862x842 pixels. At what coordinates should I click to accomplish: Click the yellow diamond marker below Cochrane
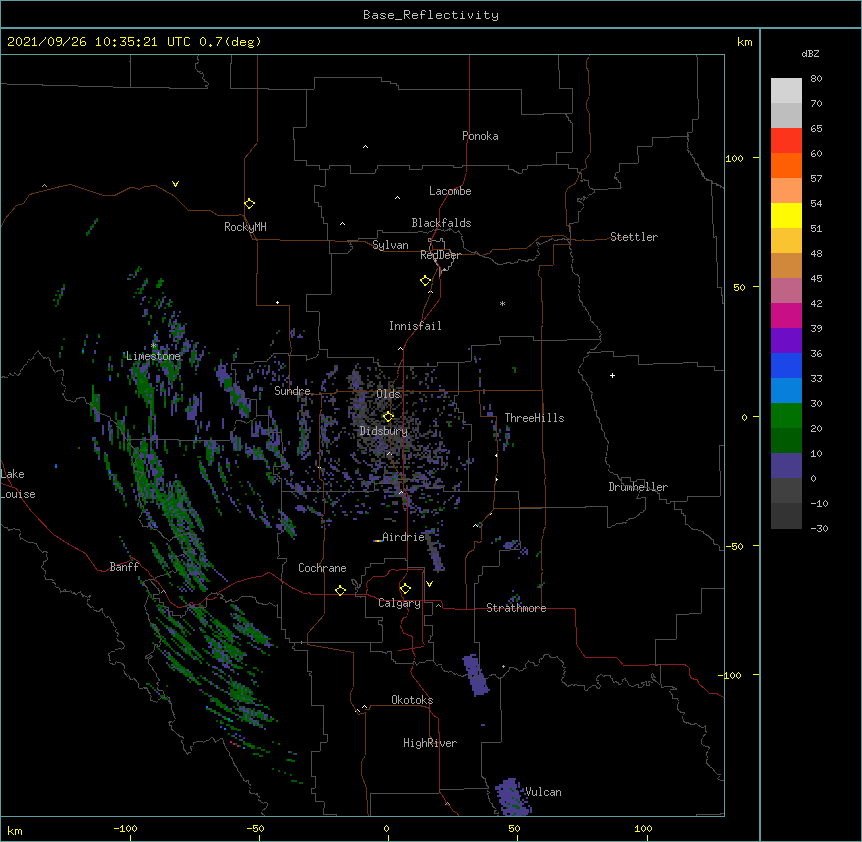[340, 590]
